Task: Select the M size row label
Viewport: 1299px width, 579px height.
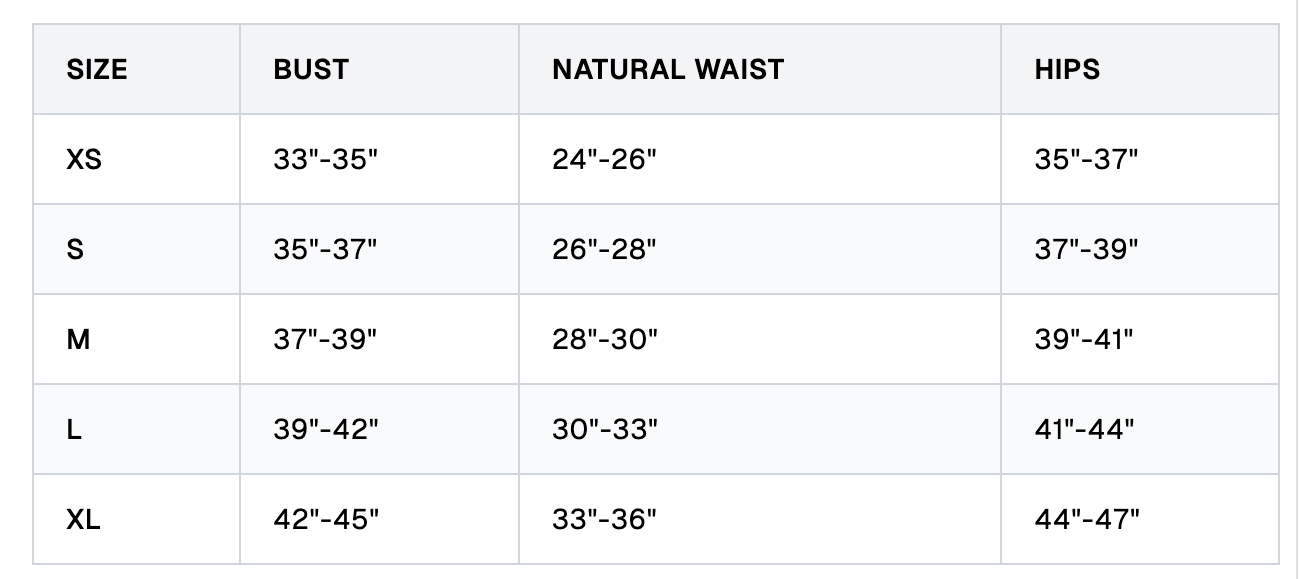Action: pos(78,340)
